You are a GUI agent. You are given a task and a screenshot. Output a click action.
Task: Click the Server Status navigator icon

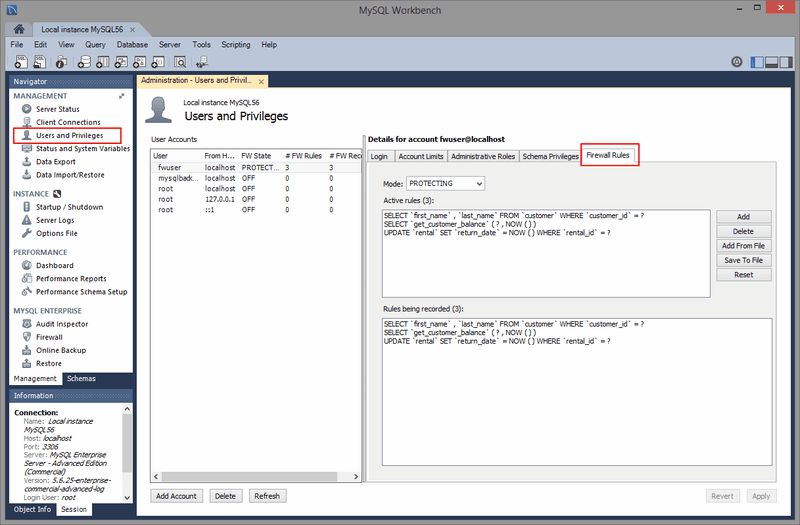point(27,109)
